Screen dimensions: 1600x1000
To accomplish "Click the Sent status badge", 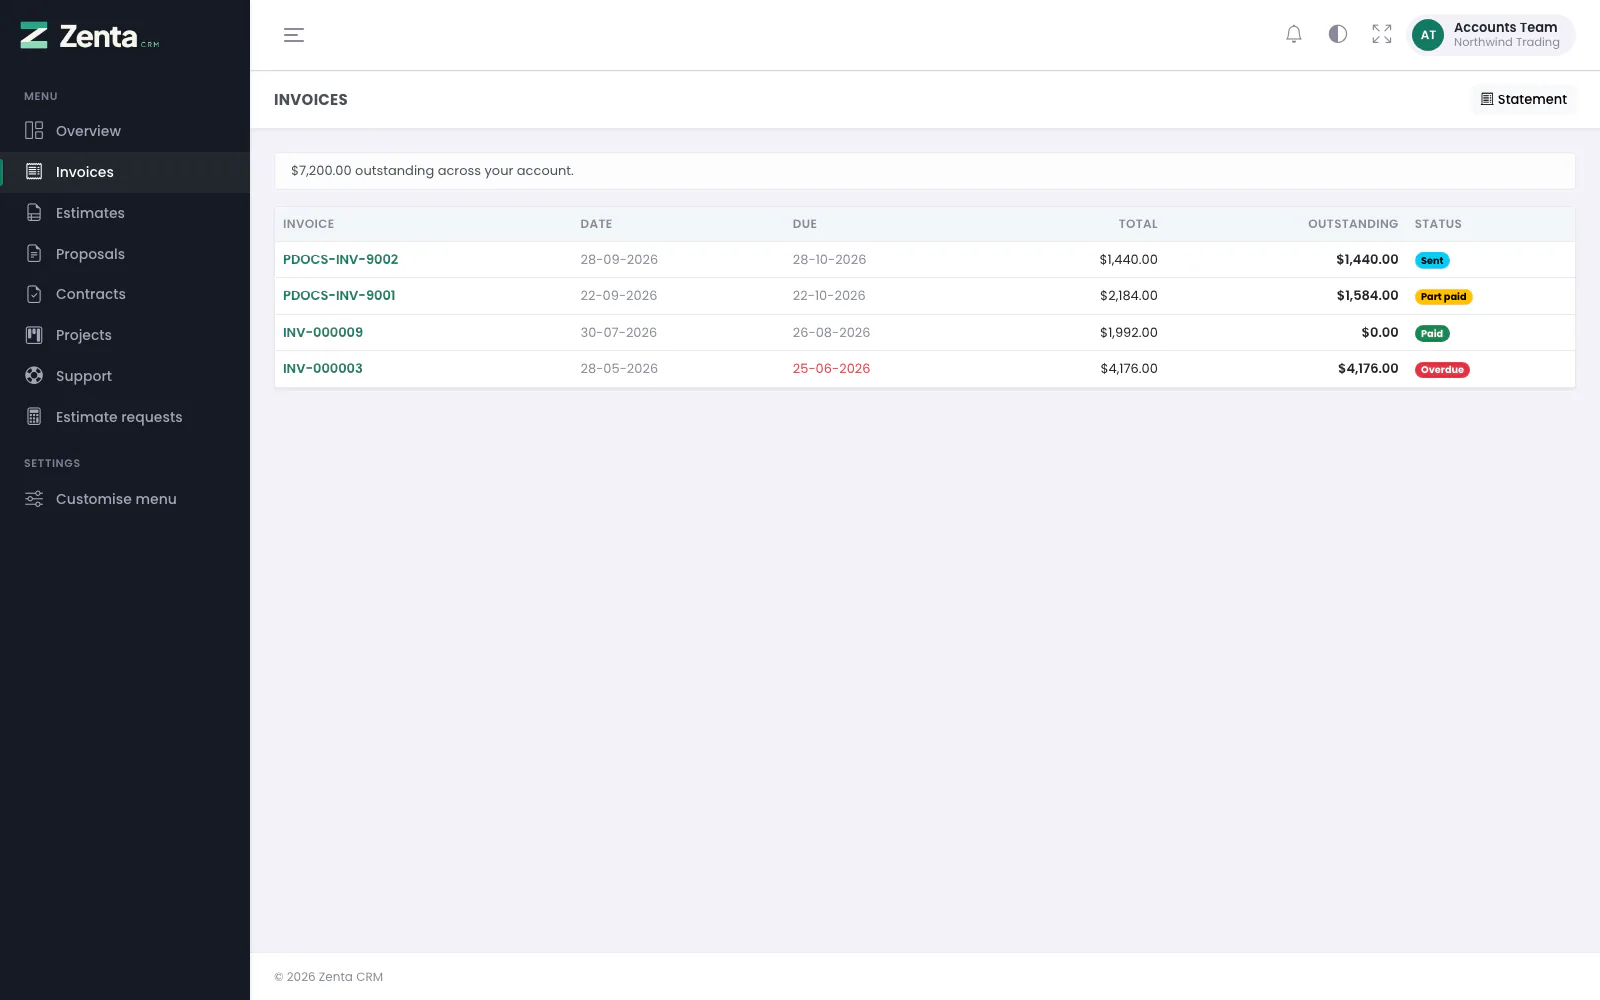I will (1432, 260).
